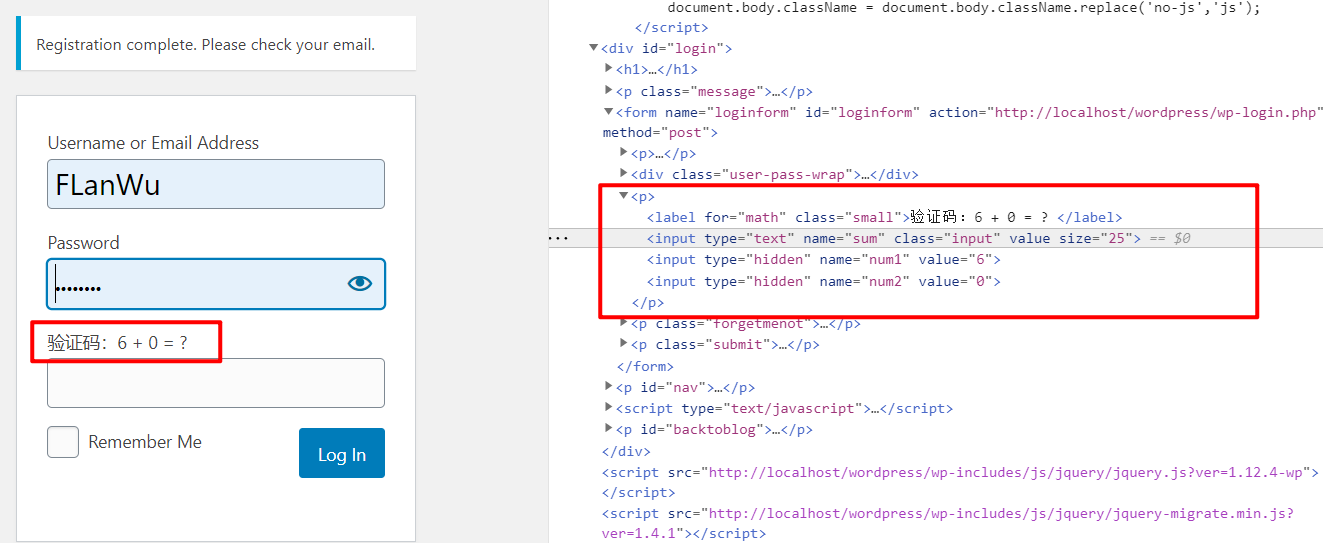Image resolution: width=1323 pixels, height=543 pixels.
Task: Collapse the form name="loginform" node
Action: click(609, 112)
